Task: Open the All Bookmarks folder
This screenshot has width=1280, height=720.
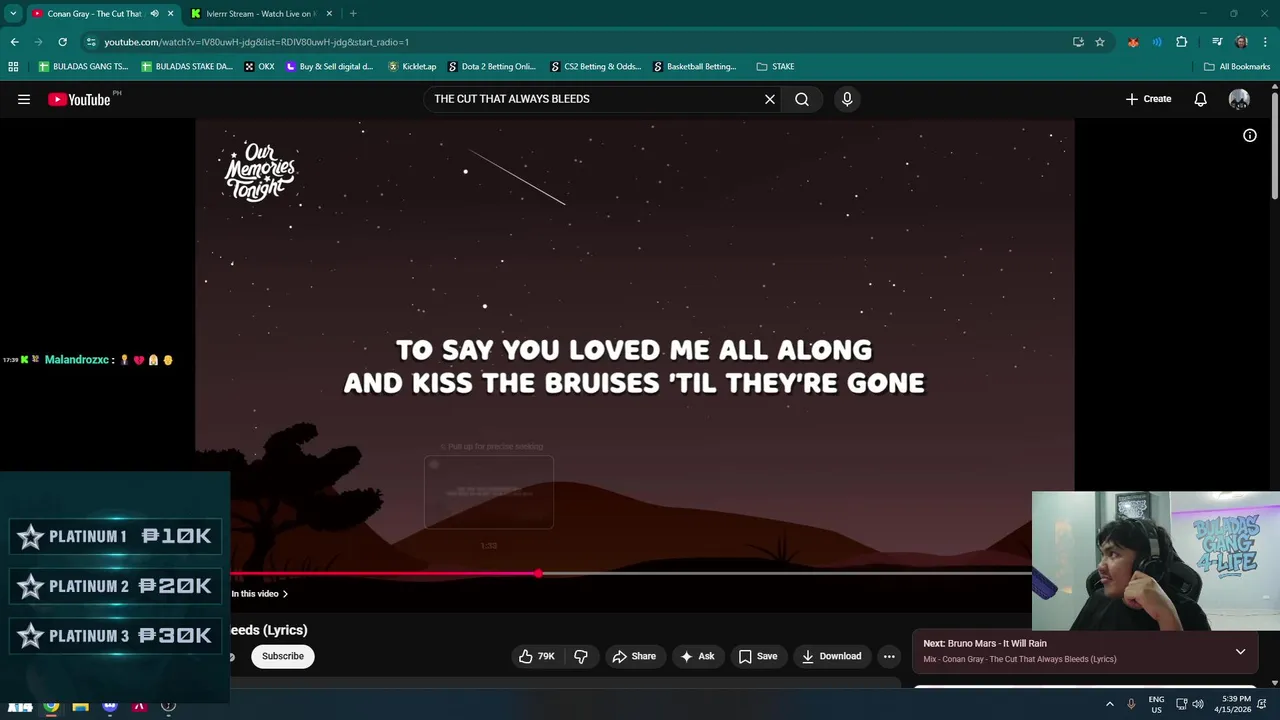Action: coord(1237,67)
